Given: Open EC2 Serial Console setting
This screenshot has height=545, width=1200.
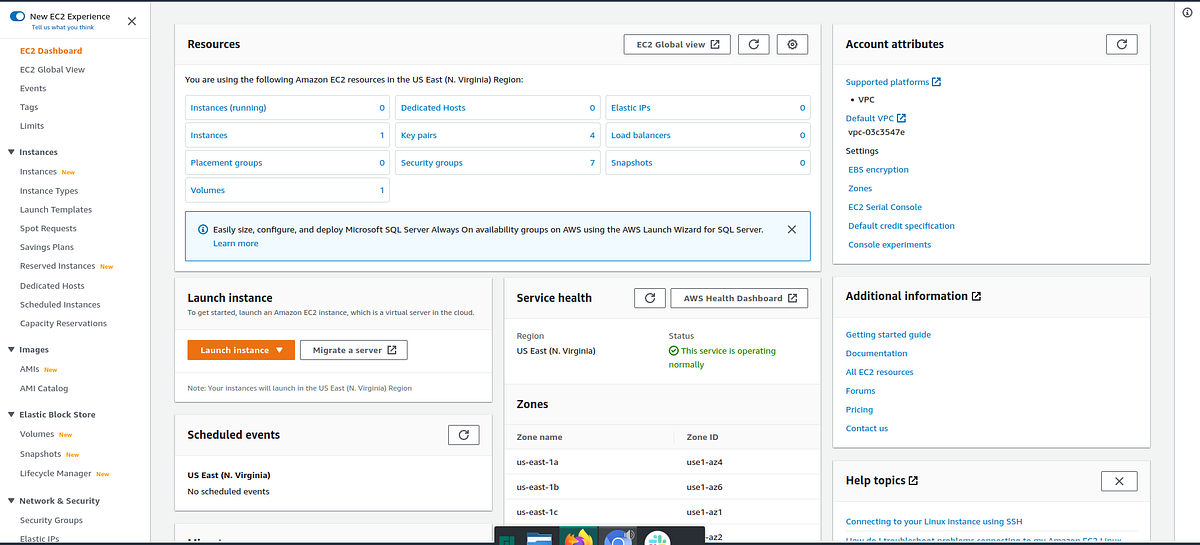Looking at the screenshot, I should tap(885, 207).
